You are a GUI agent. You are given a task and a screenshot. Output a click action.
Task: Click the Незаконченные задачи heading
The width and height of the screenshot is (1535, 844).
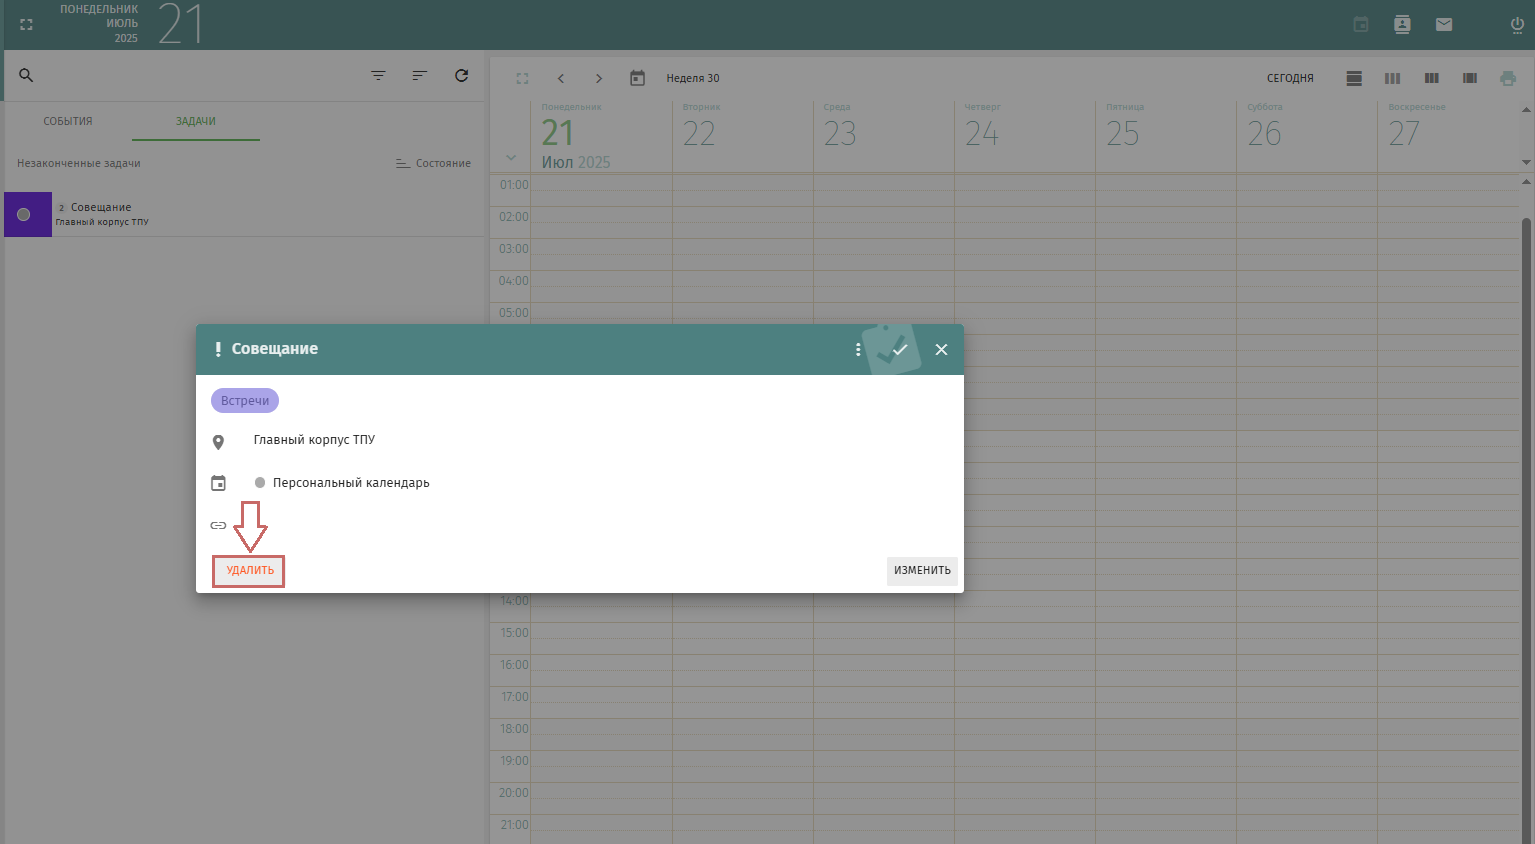point(79,163)
